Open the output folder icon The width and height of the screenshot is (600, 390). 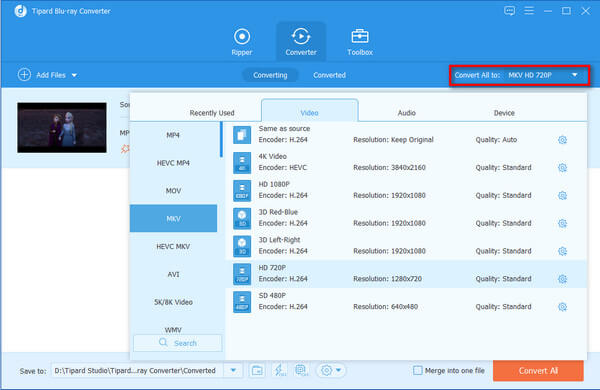(x=257, y=370)
